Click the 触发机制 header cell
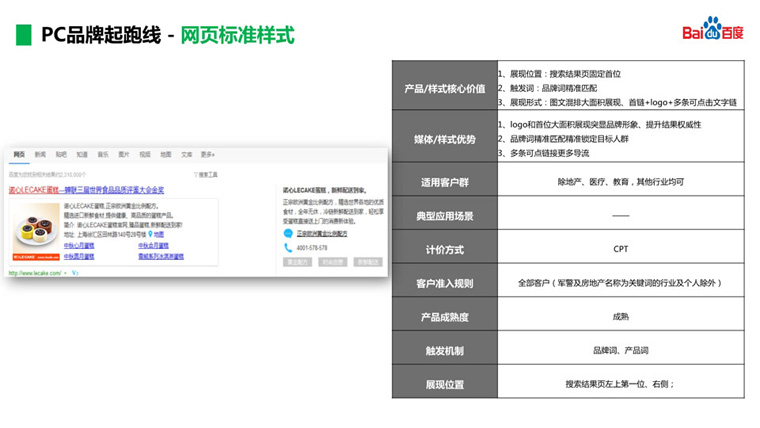Image resolution: width=760 pixels, height=428 pixels. (x=444, y=348)
